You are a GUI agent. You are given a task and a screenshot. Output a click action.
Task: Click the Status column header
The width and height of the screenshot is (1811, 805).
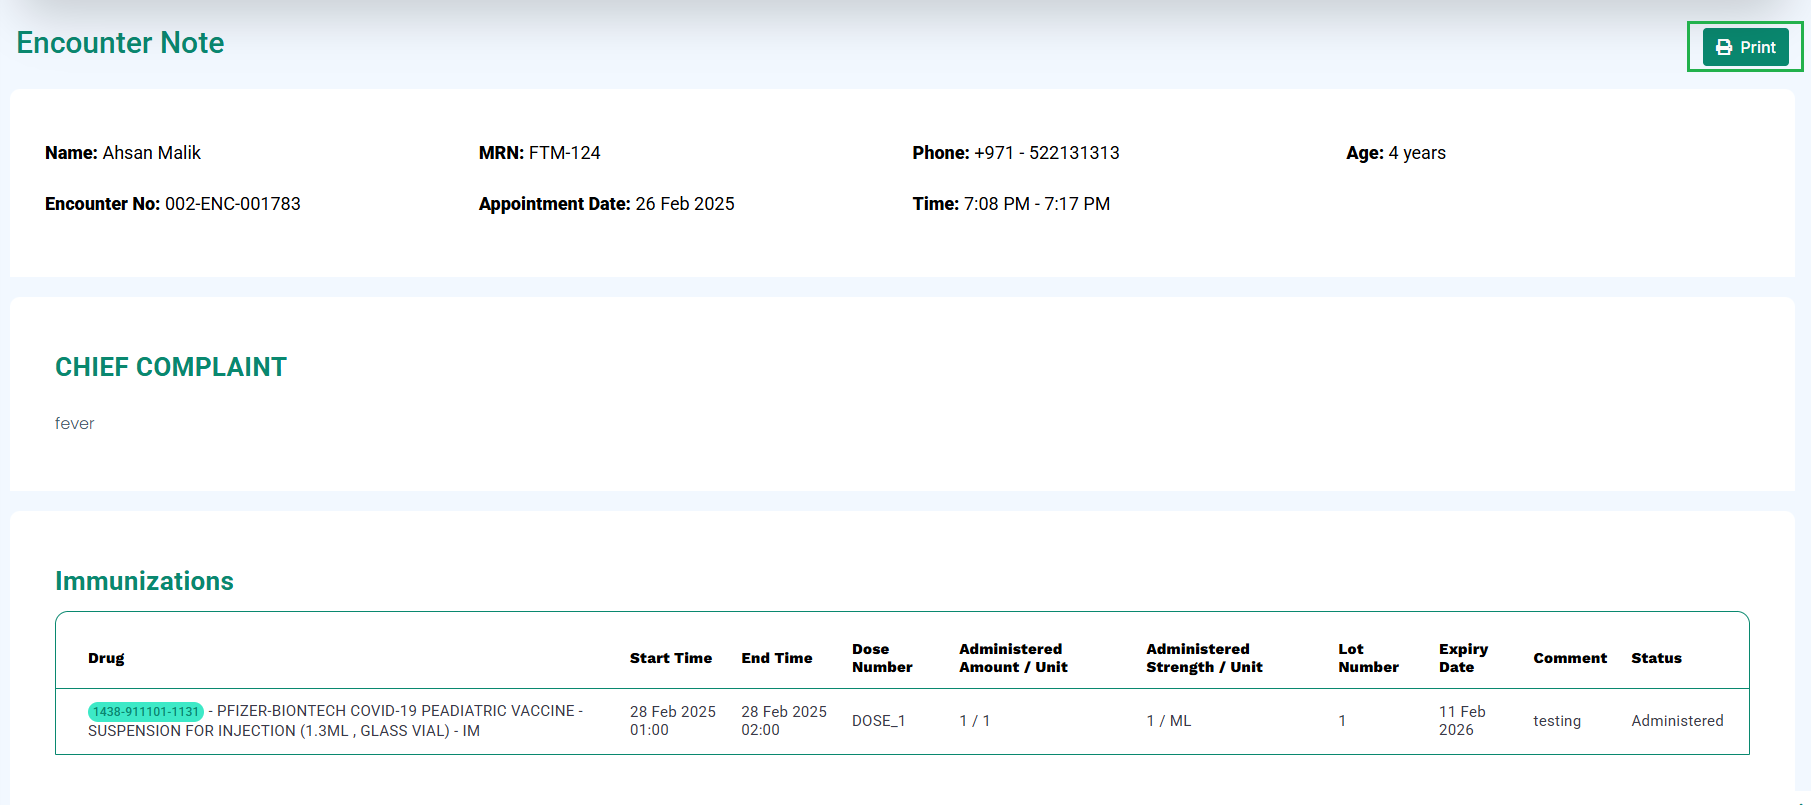(x=1656, y=658)
